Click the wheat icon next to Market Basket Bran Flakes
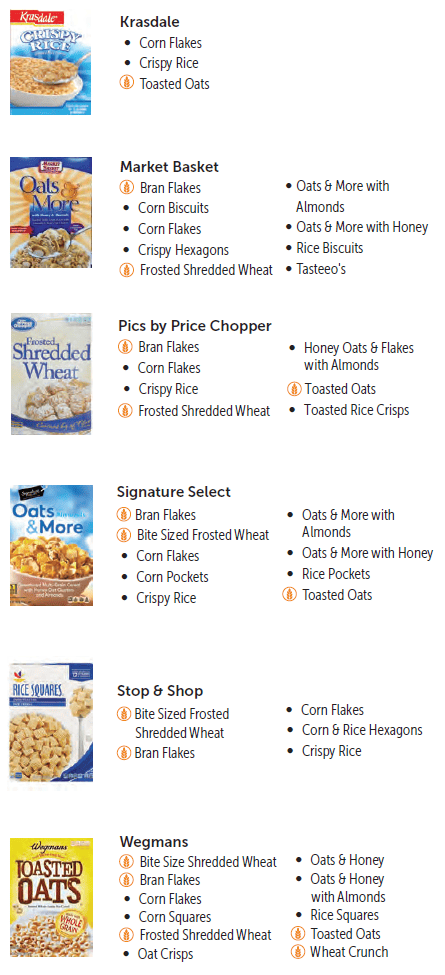 point(126,187)
